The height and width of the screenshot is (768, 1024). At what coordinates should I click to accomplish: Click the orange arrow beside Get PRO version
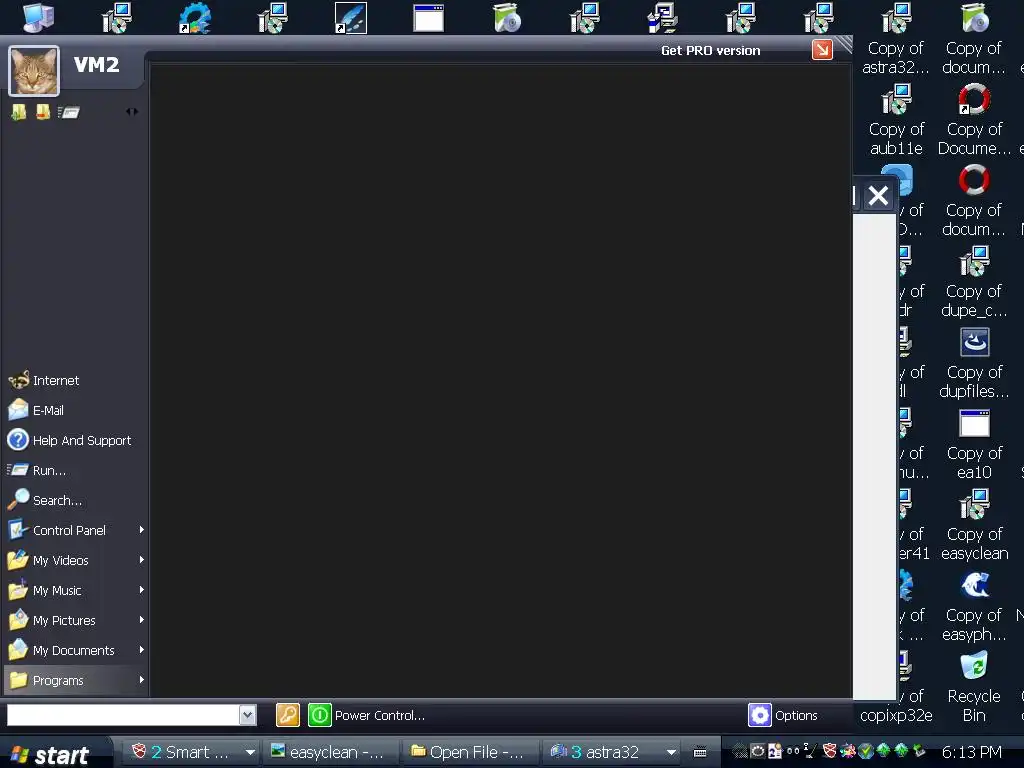coord(822,50)
